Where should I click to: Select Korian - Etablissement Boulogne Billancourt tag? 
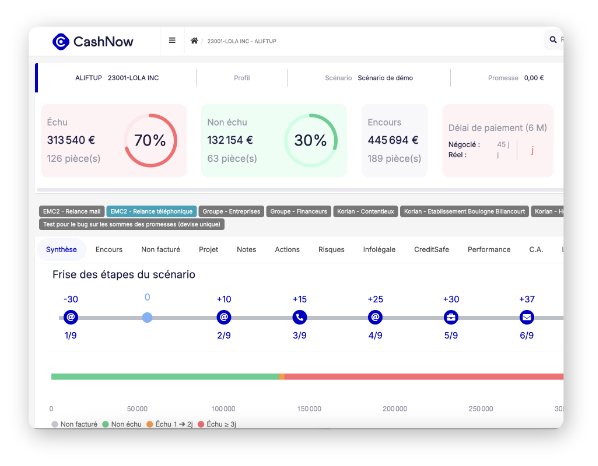click(465, 211)
